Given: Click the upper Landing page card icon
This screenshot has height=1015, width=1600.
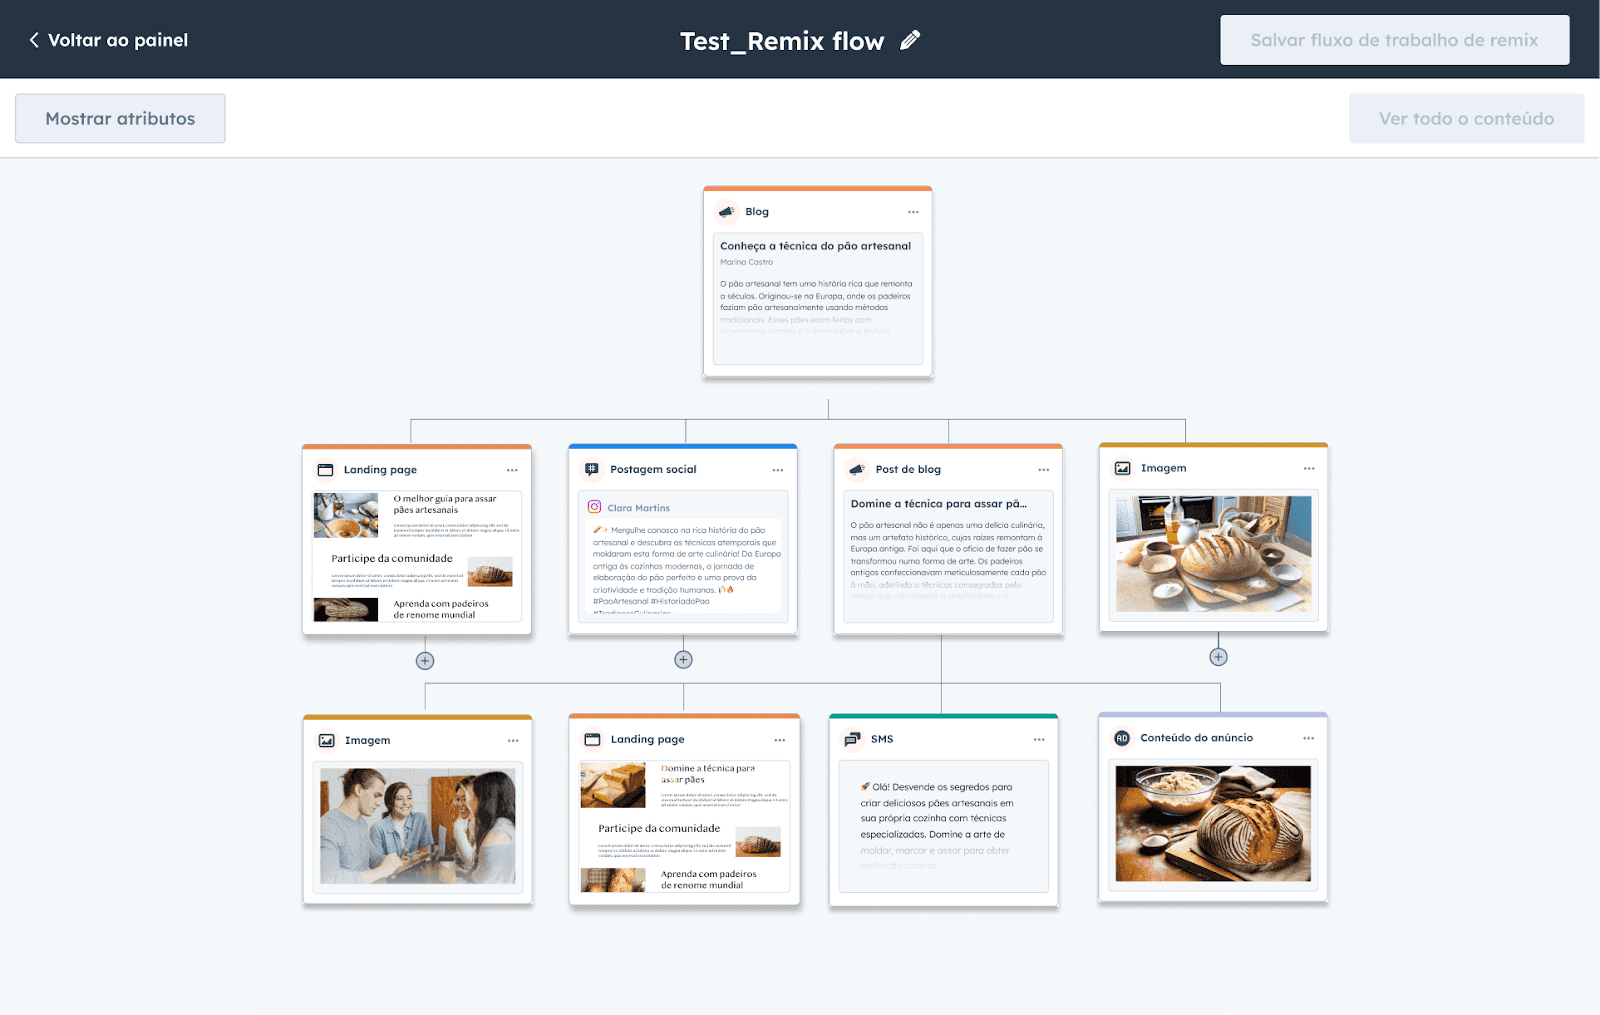Looking at the screenshot, I should click(x=325, y=470).
